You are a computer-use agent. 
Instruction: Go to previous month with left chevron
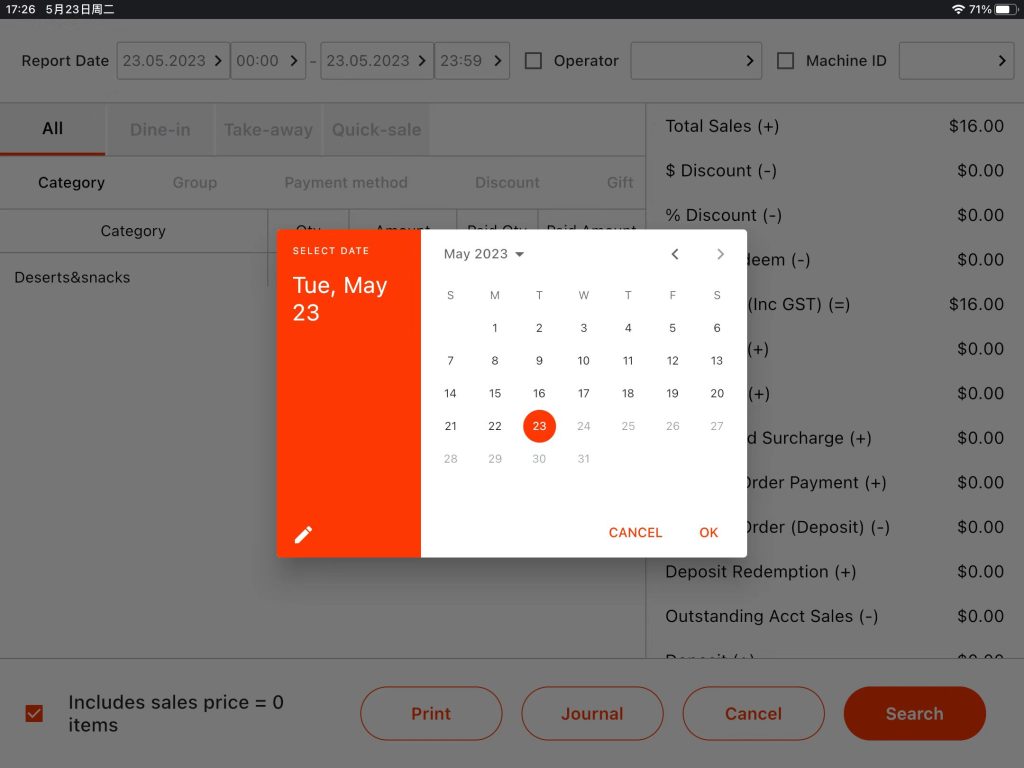click(x=675, y=254)
